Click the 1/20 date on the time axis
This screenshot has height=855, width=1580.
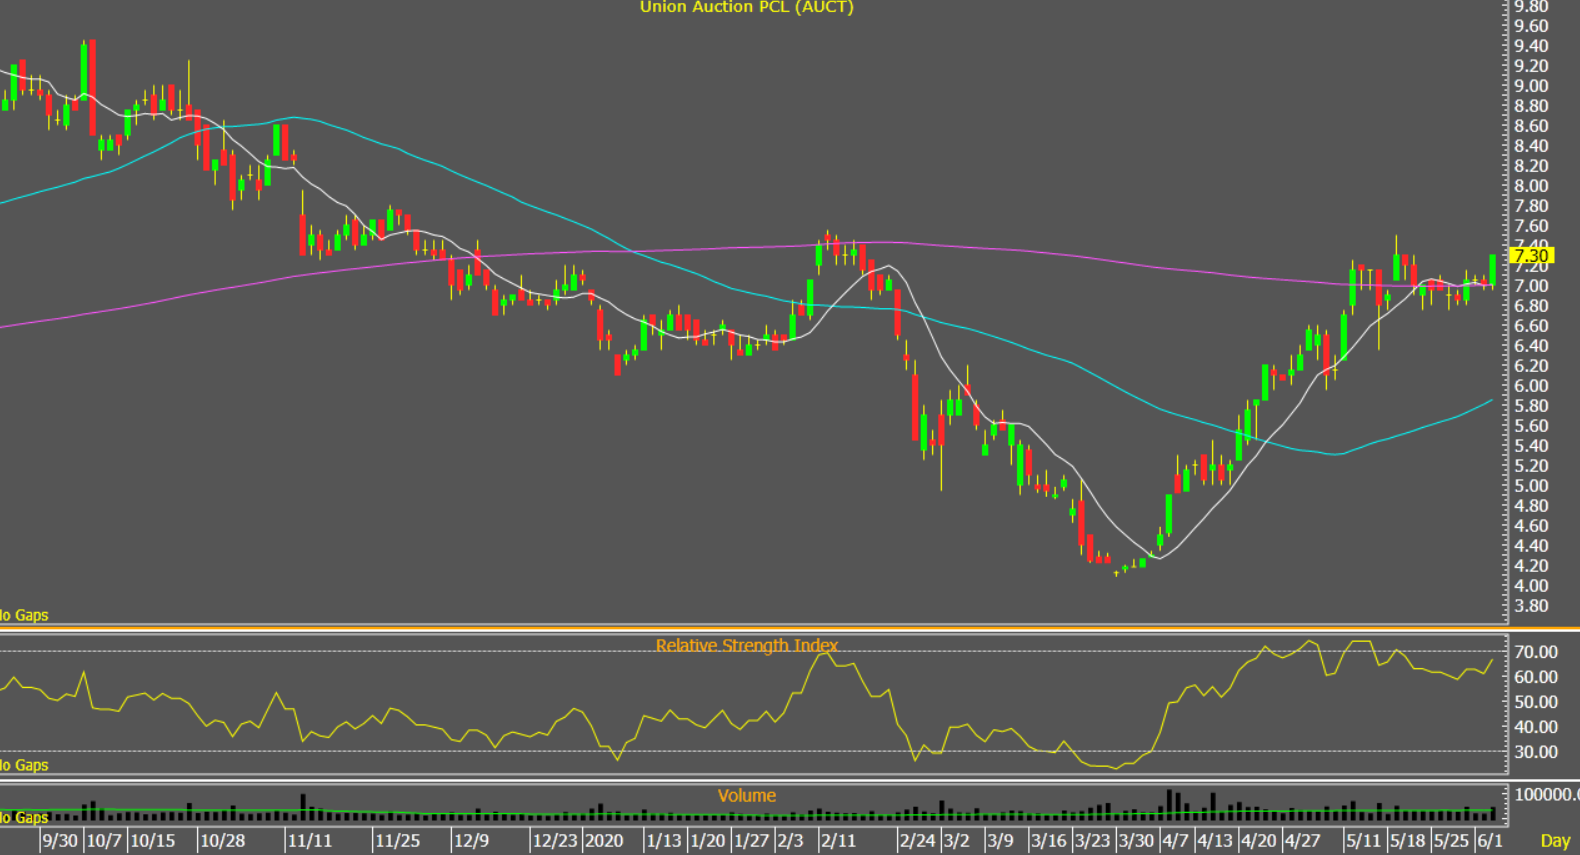[708, 841]
